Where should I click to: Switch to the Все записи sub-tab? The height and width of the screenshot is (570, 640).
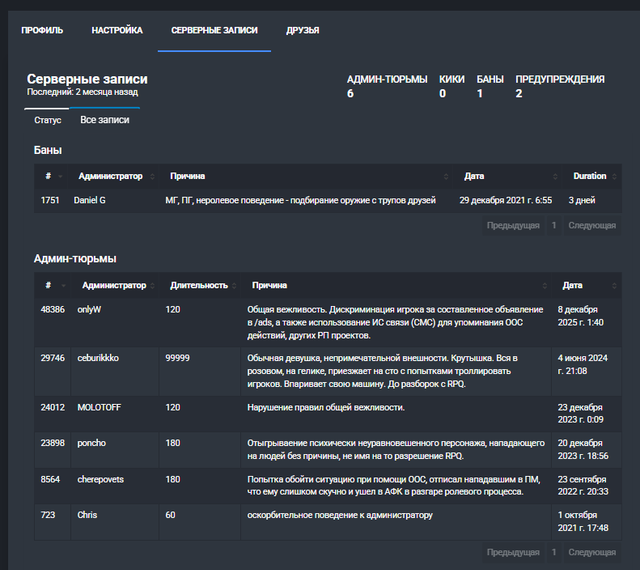(105, 120)
